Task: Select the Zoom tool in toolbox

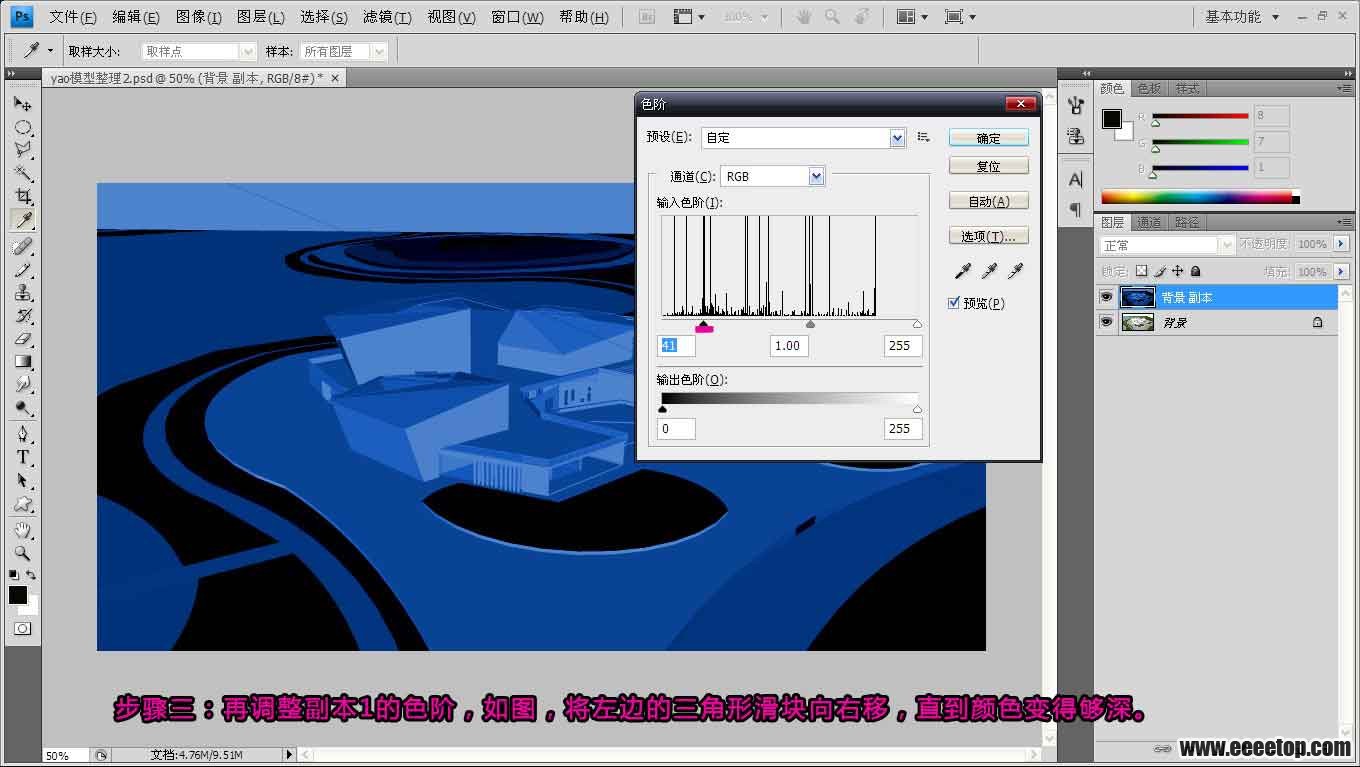Action: [x=22, y=553]
